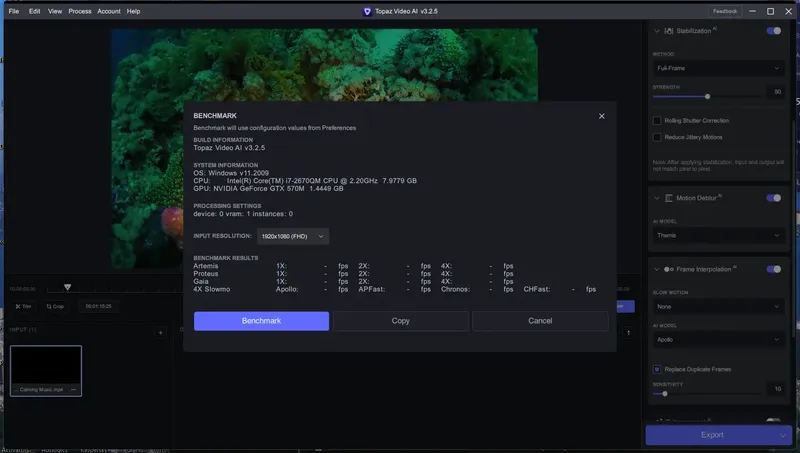Open the Process menu
Image resolution: width=800 pixels, height=453 pixels.
(x=80, y=11)
